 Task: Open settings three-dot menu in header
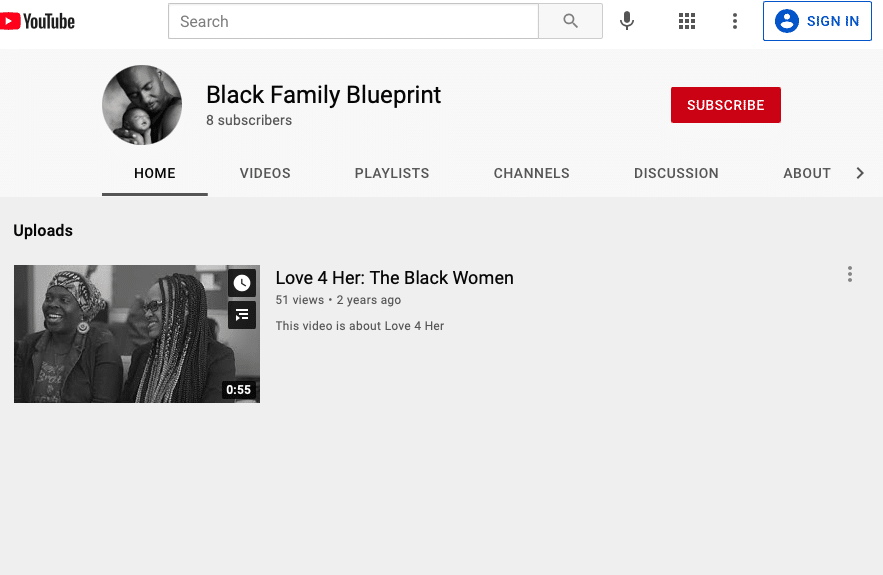tap(734, 21)
